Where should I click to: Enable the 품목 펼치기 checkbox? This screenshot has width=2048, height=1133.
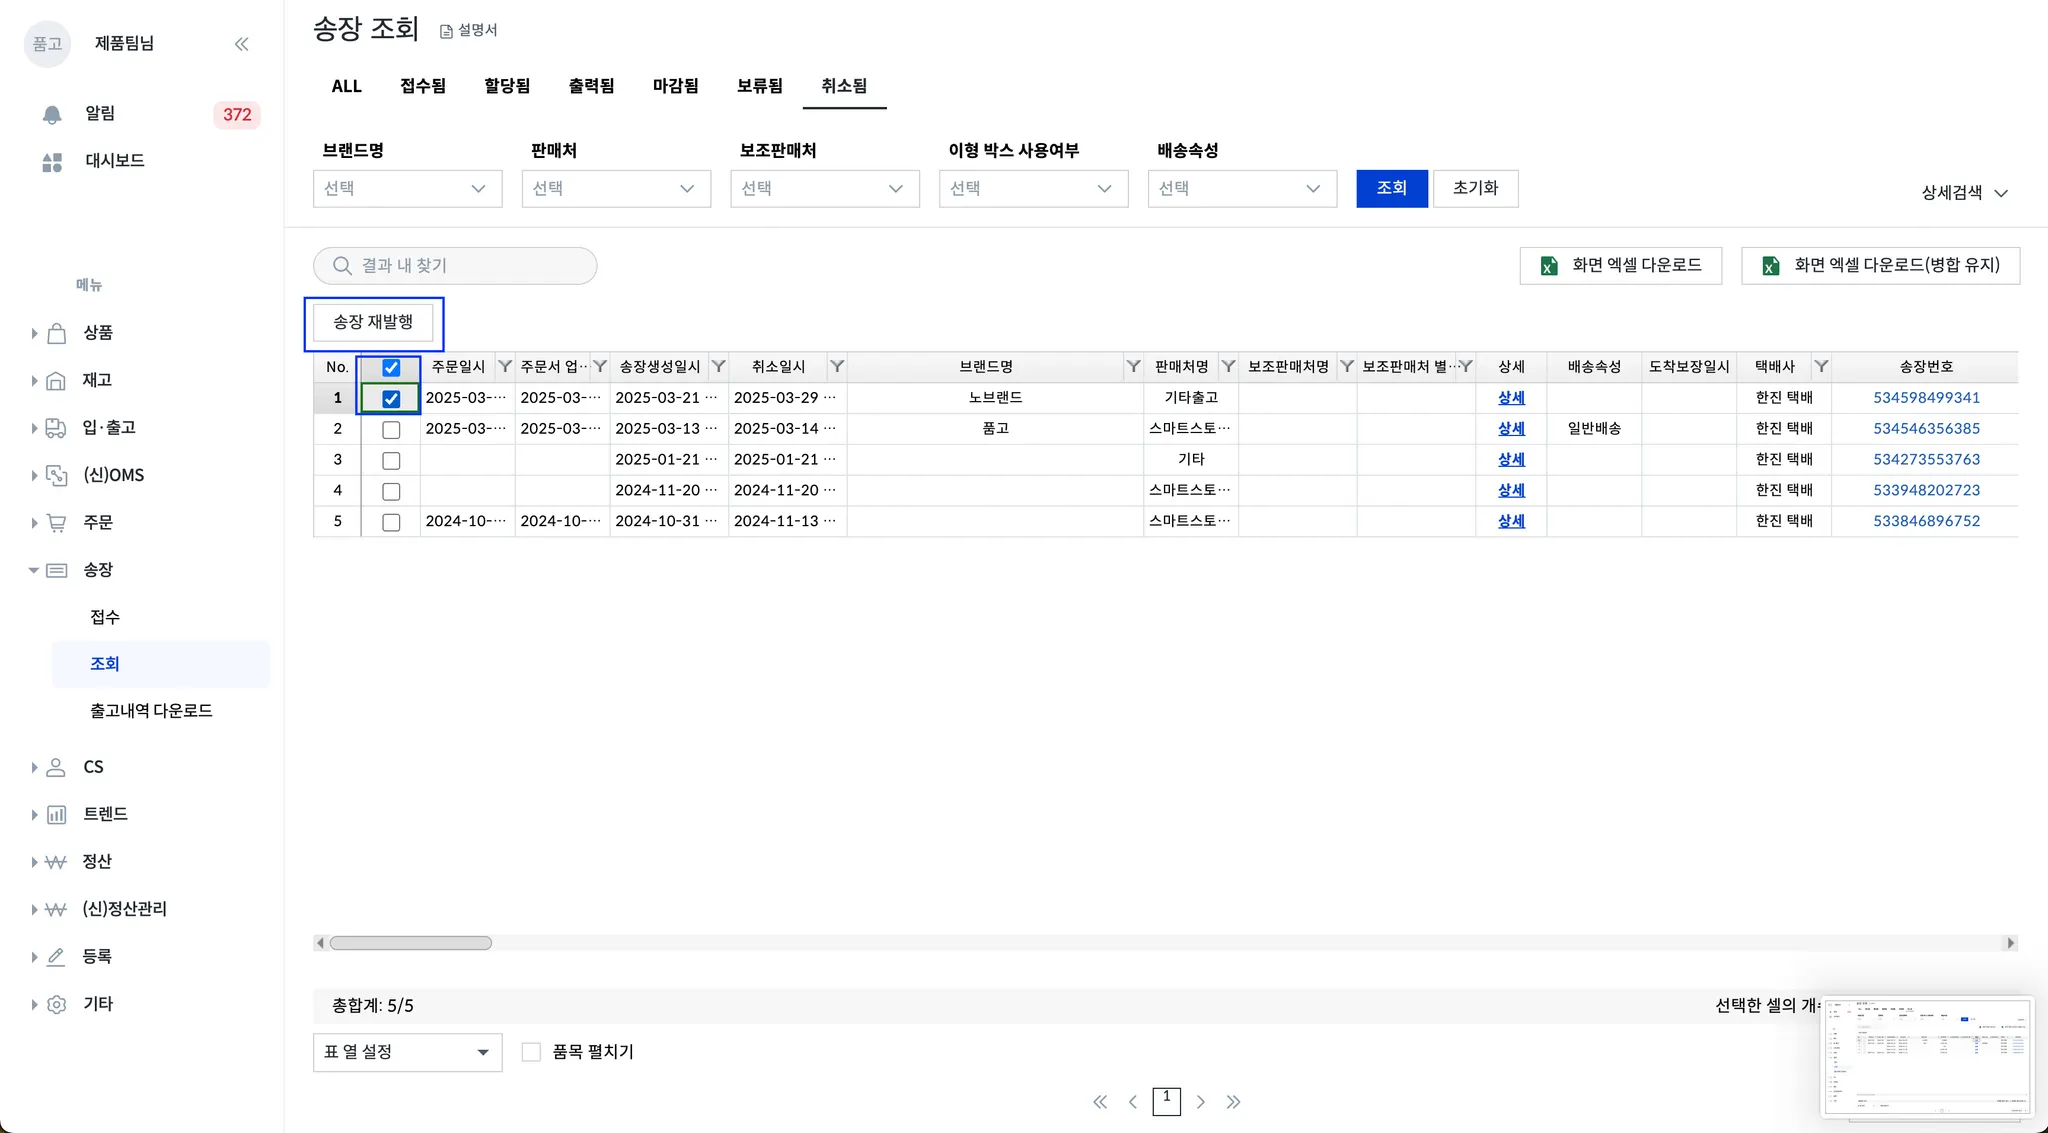click(531, 1052)
